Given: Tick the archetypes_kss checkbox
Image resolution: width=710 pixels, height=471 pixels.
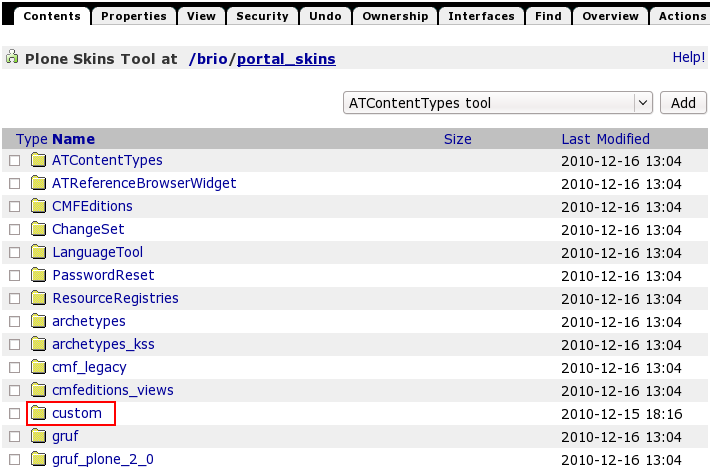Looking at the screenshot, I should (x=14, y=345).
